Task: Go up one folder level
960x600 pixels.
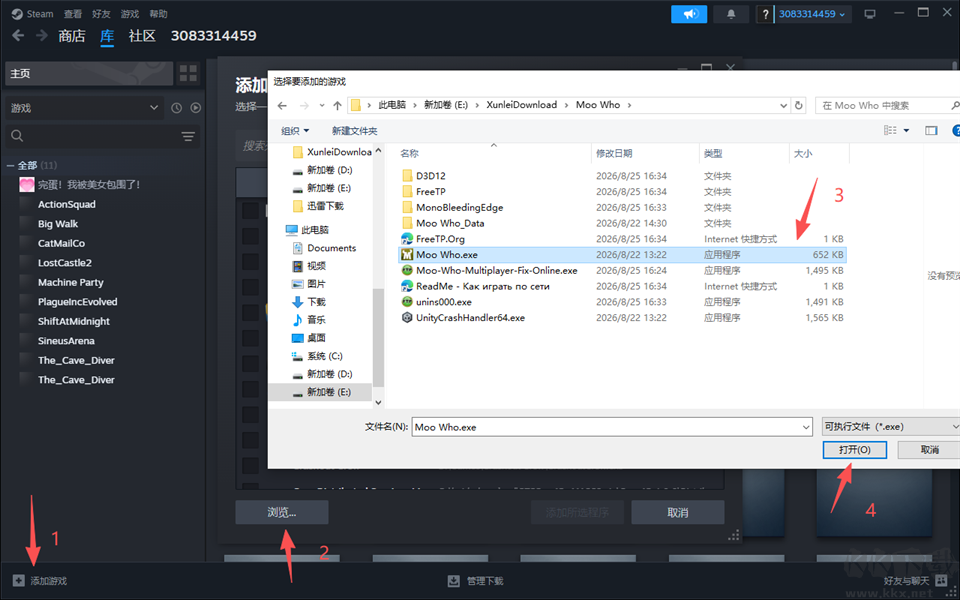Action: [337, 105]
